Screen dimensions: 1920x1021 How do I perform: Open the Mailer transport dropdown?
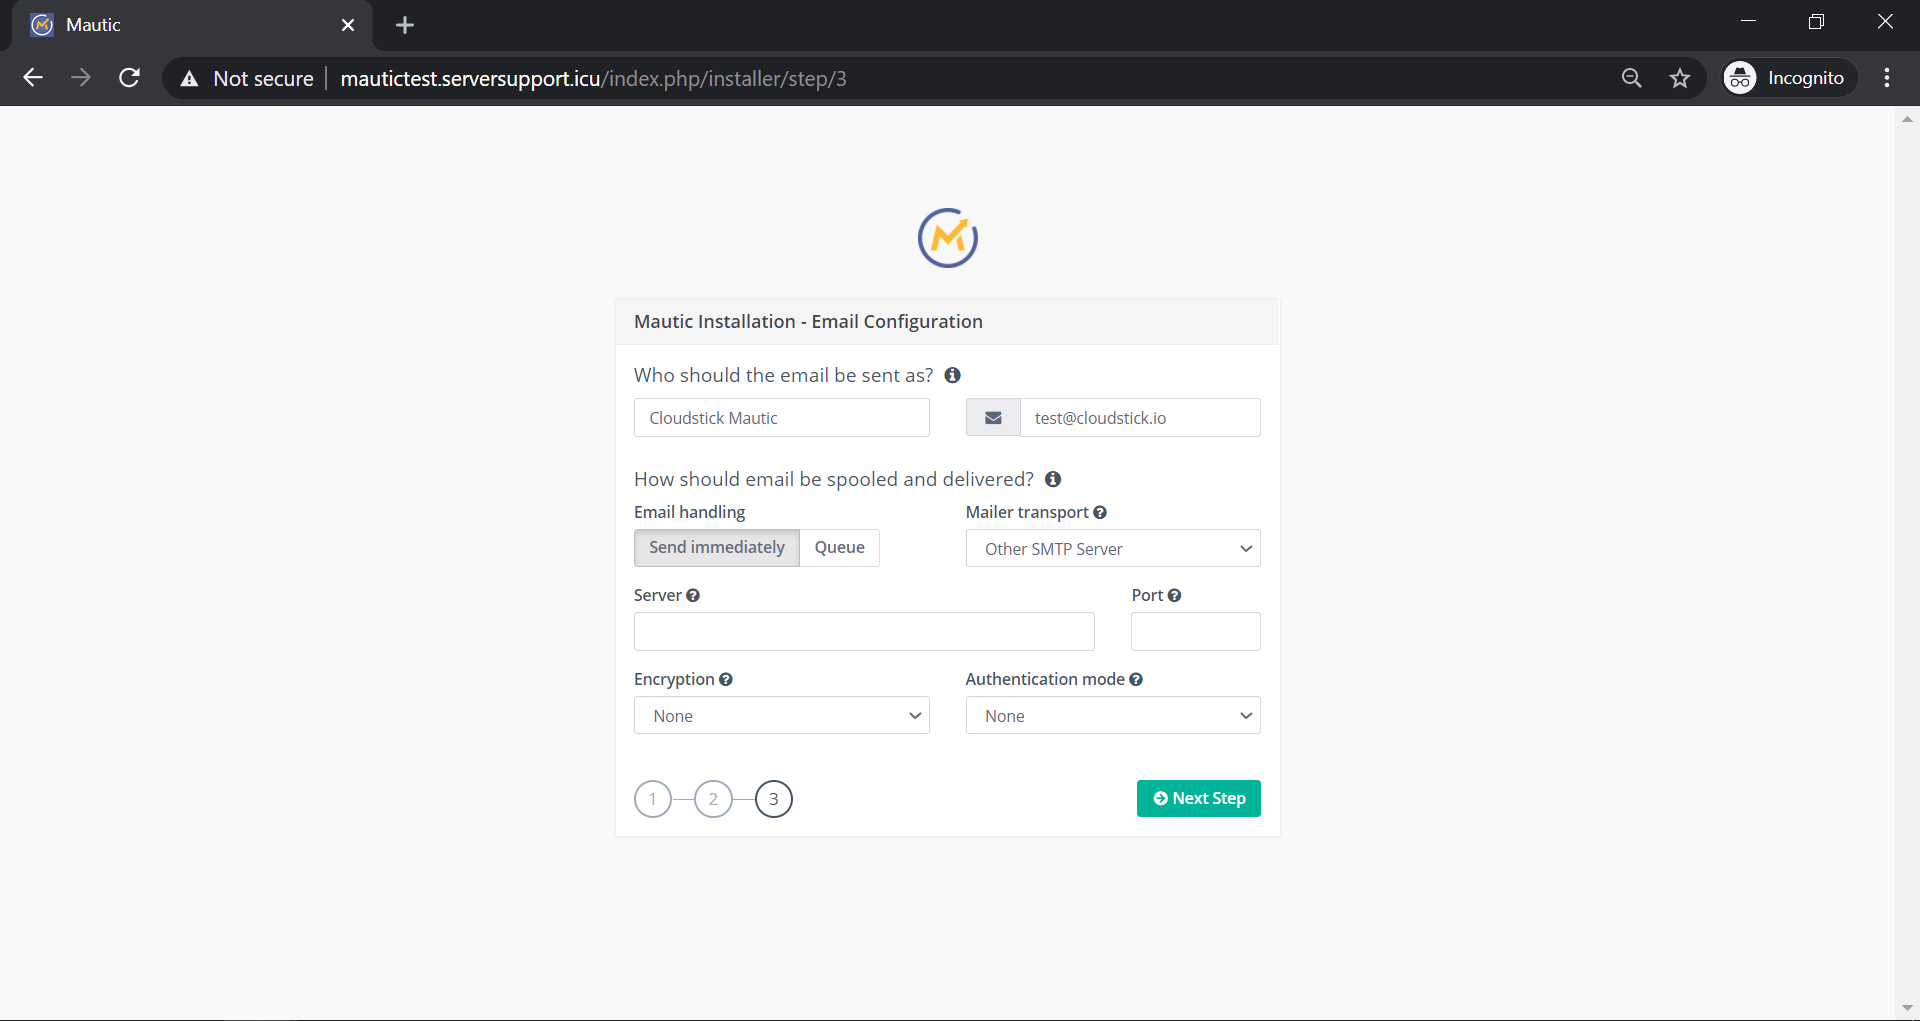(x=1112, y=548)
